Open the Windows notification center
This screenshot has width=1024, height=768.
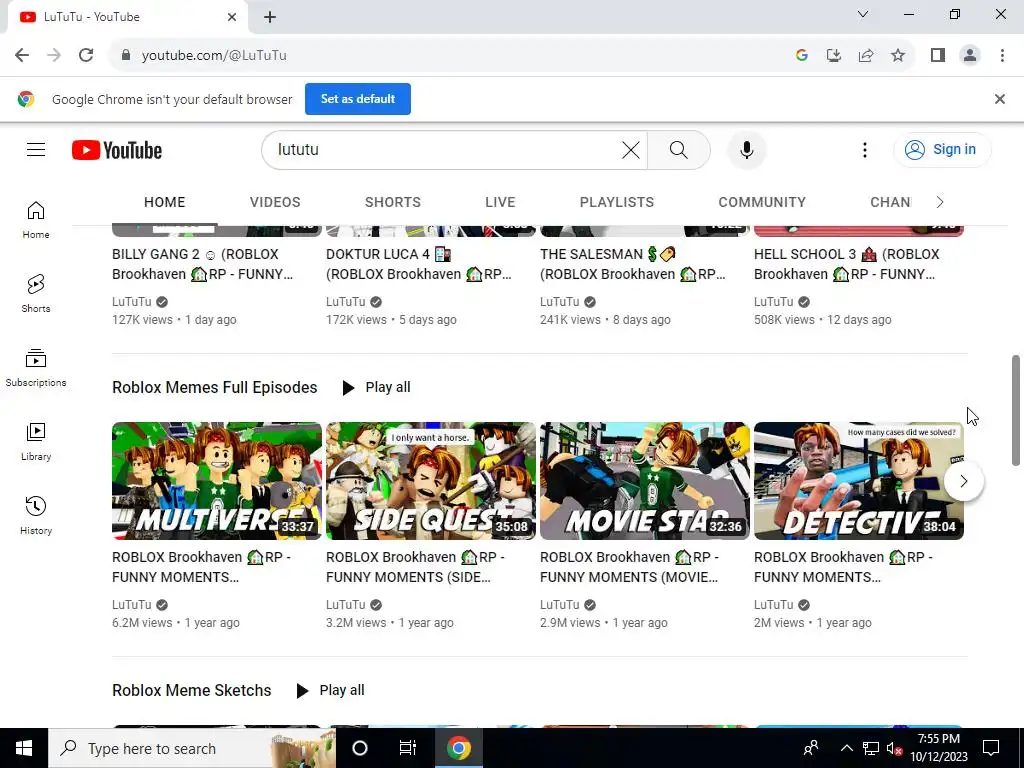click(991, 748)
